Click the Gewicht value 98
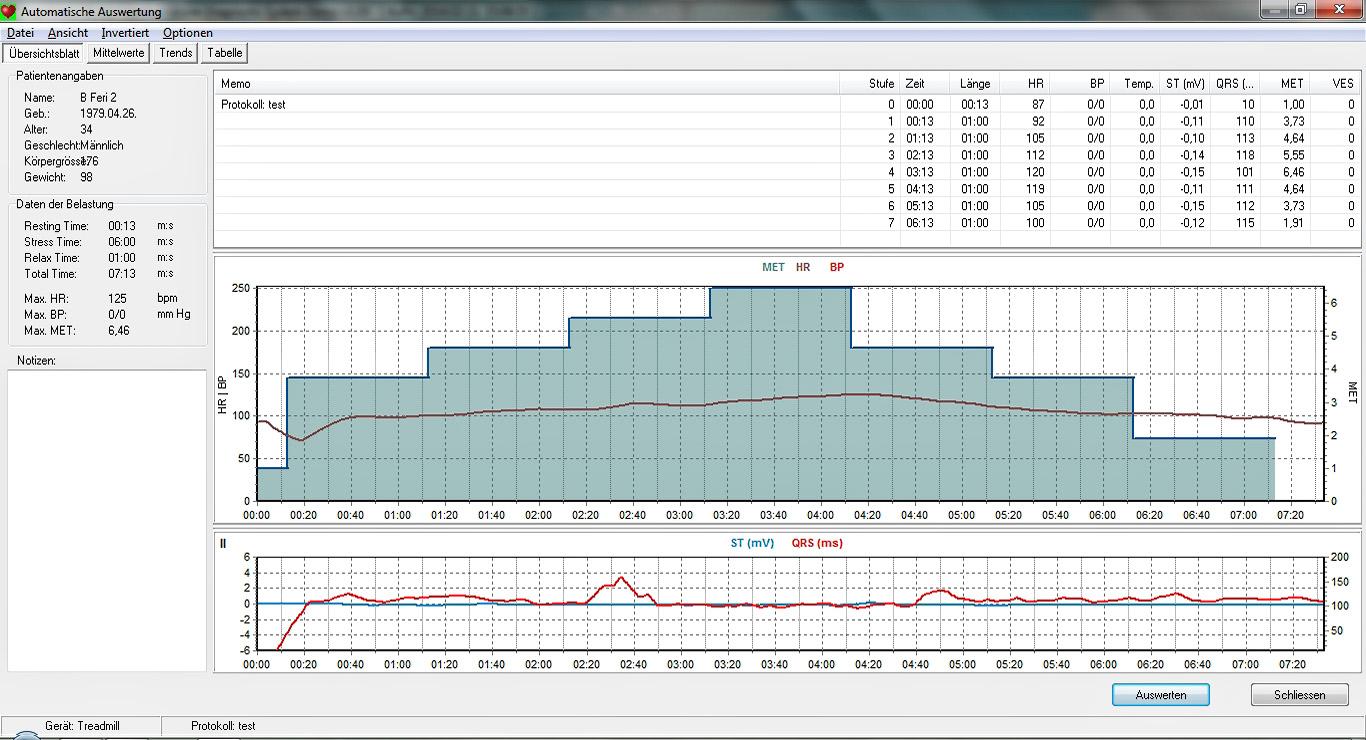The width and height of the screenshot is (1366, 740). pyautogui.click(x=86, y=178)
